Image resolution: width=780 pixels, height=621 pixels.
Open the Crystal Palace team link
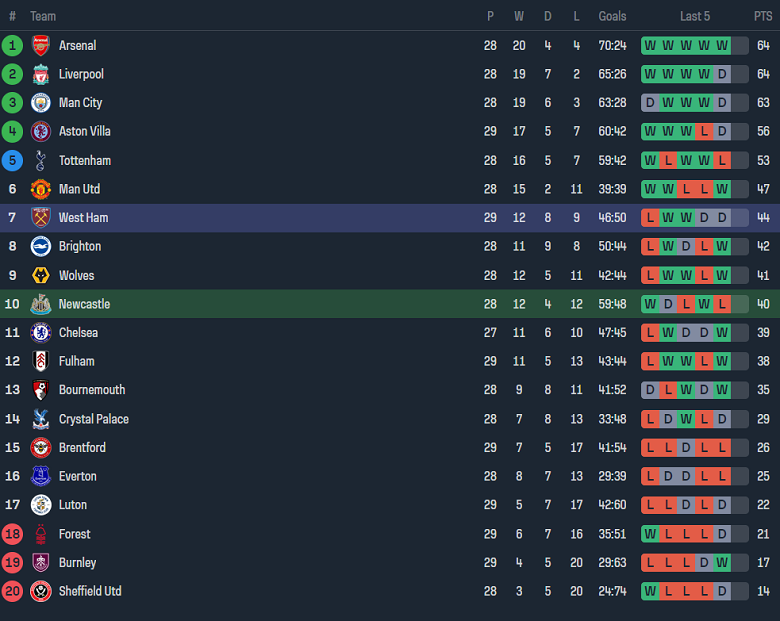tap(93, 419)
